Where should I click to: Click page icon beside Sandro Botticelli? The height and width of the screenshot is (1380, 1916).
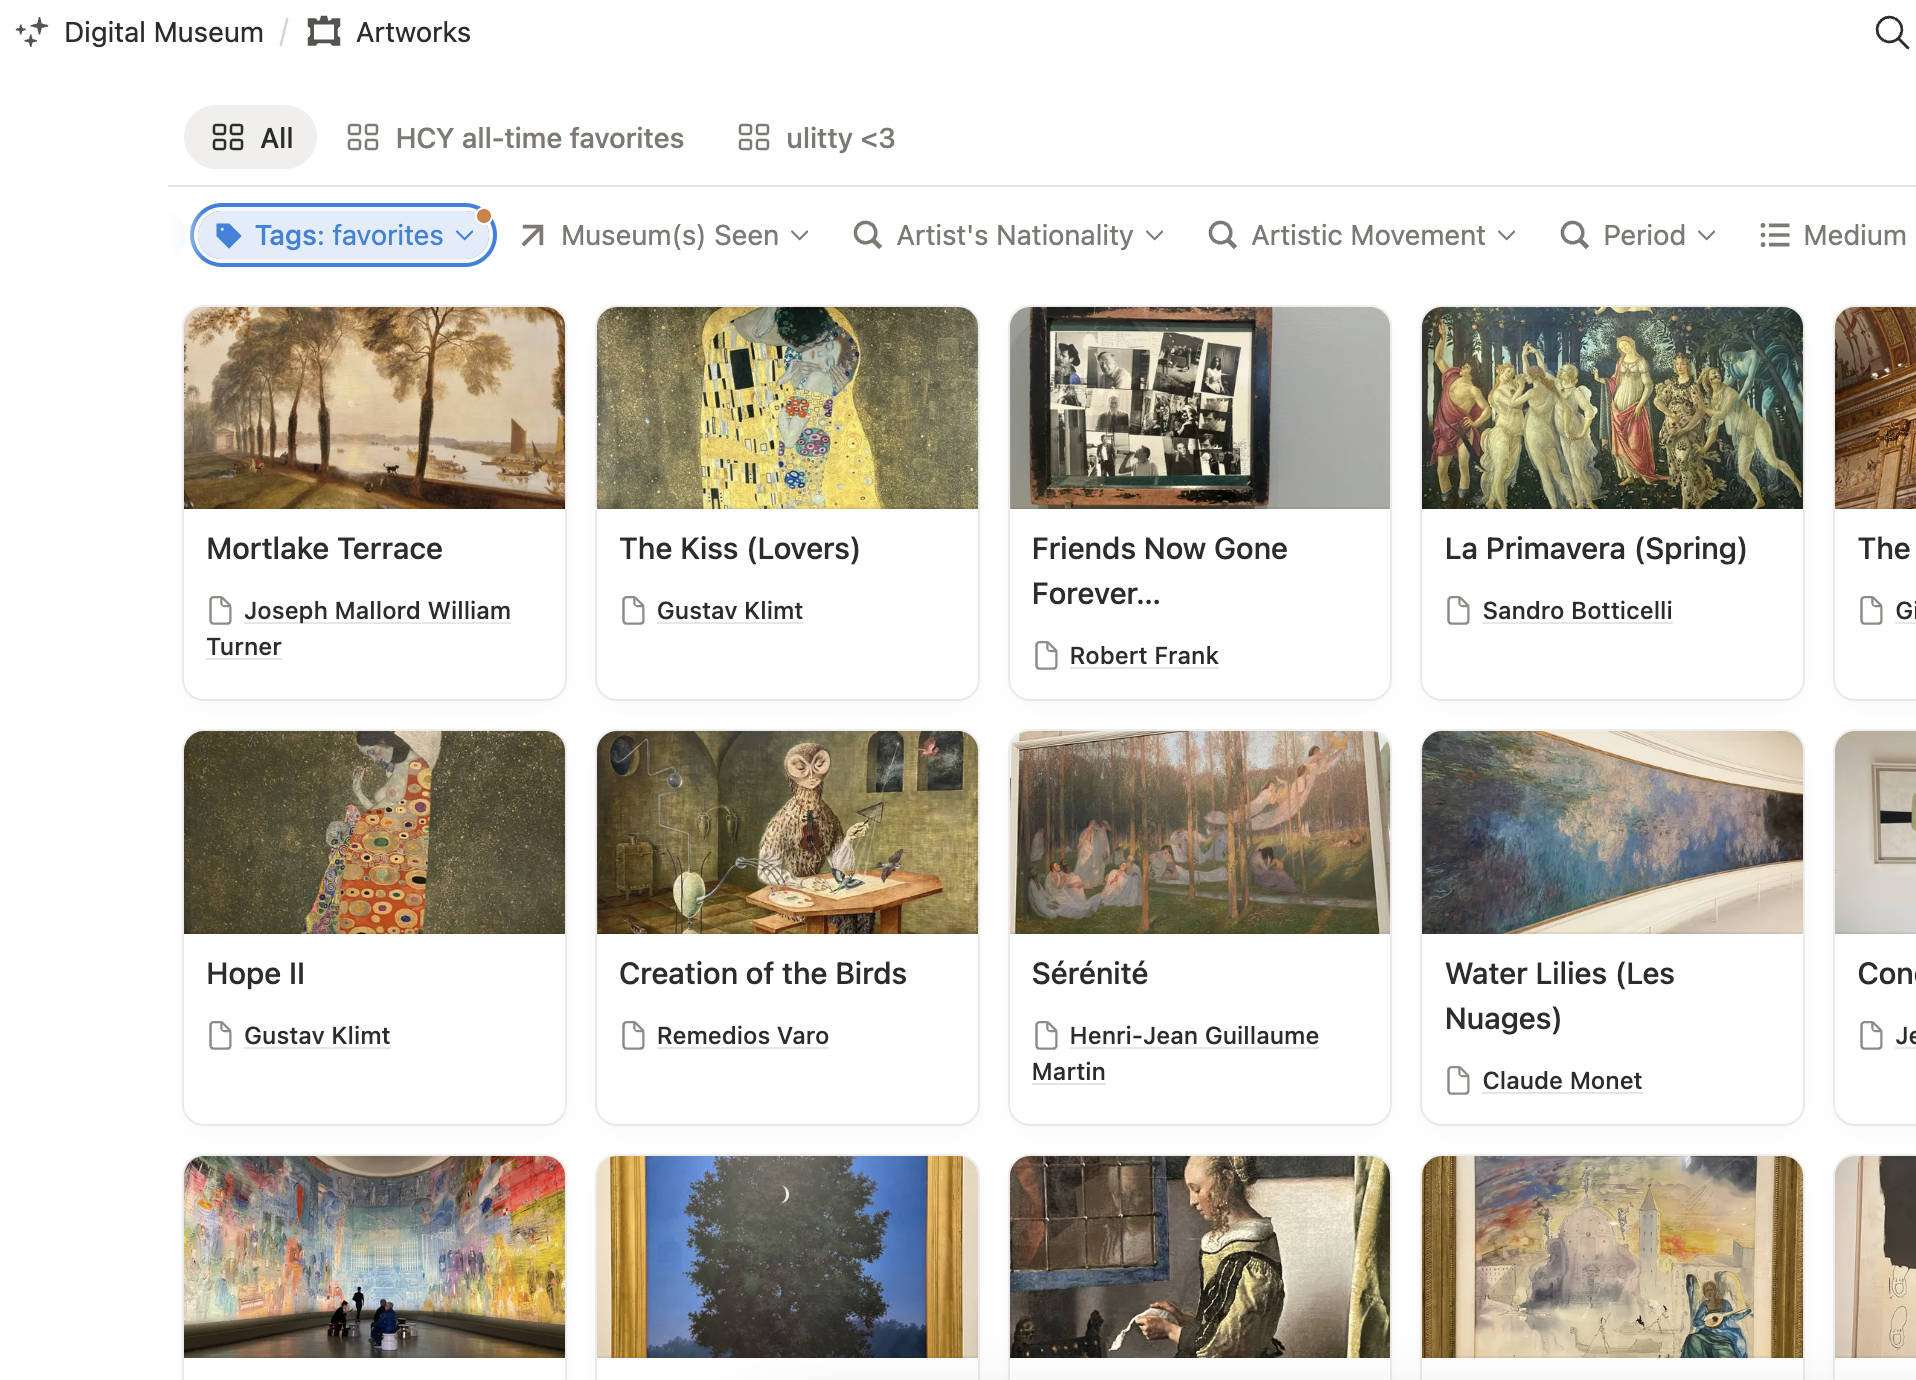1459,610
